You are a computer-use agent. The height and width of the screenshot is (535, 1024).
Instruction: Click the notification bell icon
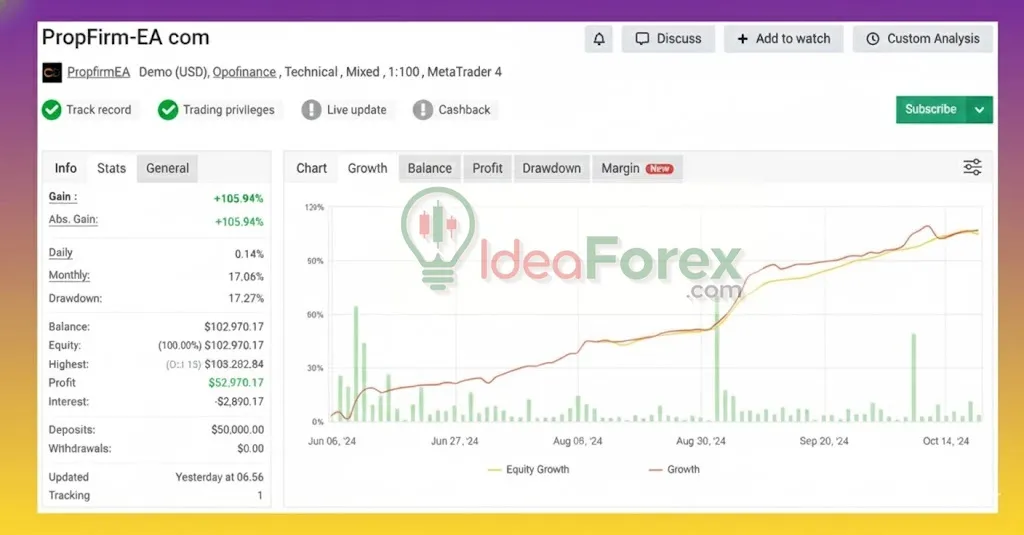click(599, 39)
